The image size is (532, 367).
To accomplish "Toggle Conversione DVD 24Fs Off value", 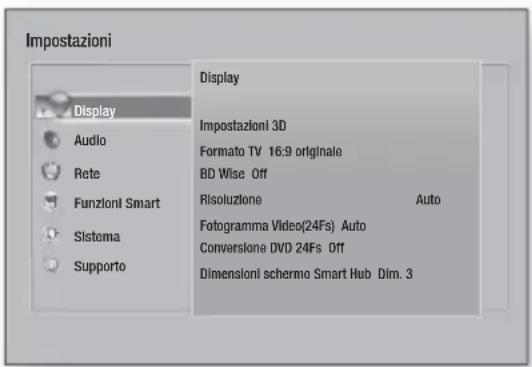I will coord(336,248).
